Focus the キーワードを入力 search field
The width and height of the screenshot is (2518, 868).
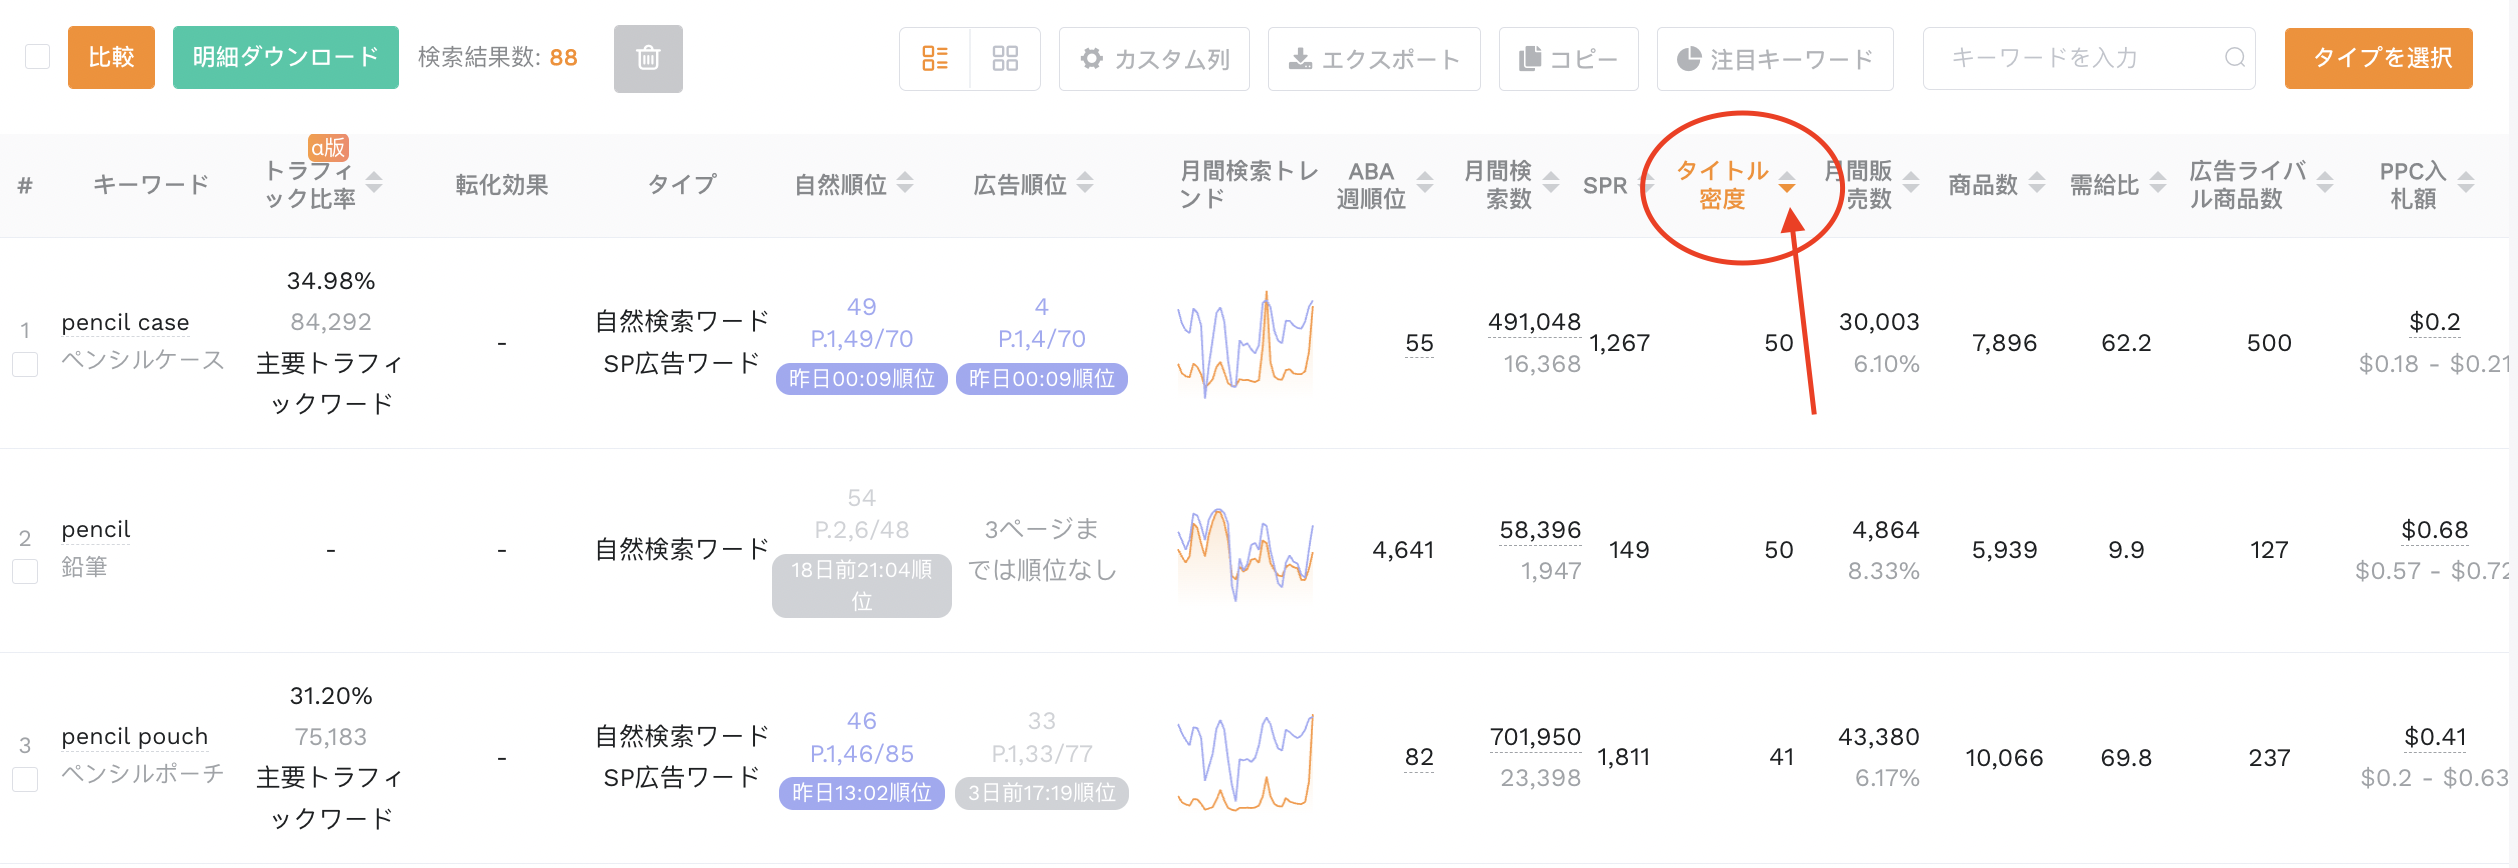tap(2088, 58)
